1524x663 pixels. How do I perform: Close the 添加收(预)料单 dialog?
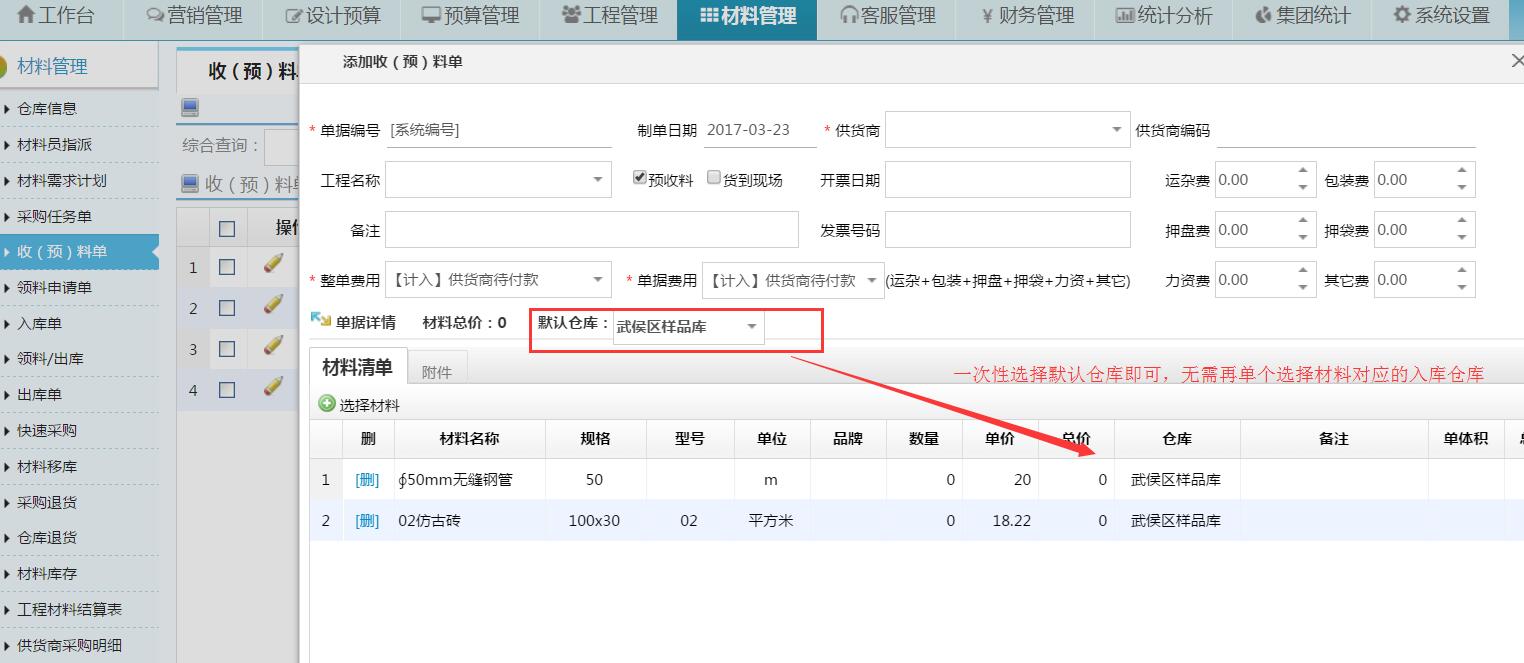point(1516,61)
